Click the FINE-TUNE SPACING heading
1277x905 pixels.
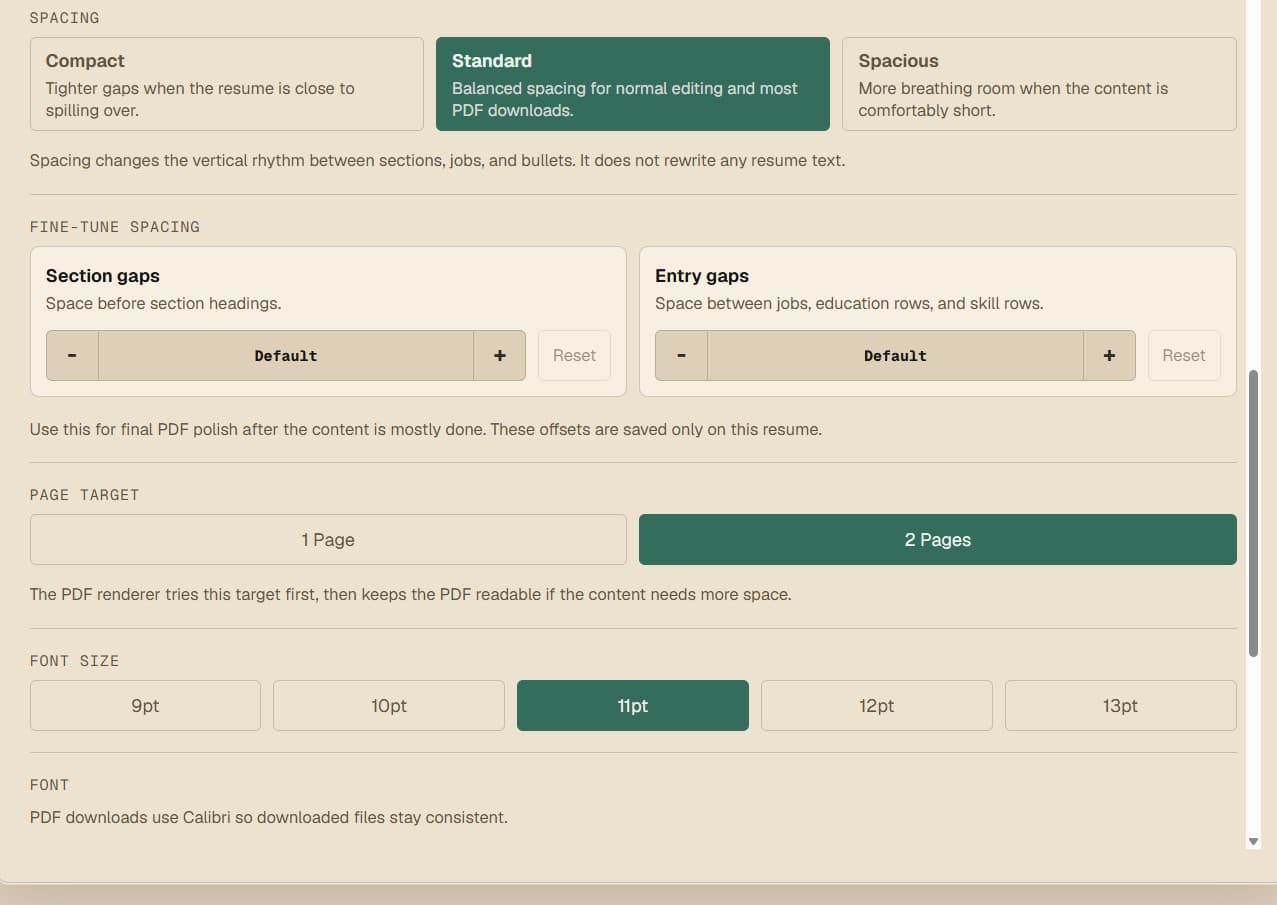115,227
